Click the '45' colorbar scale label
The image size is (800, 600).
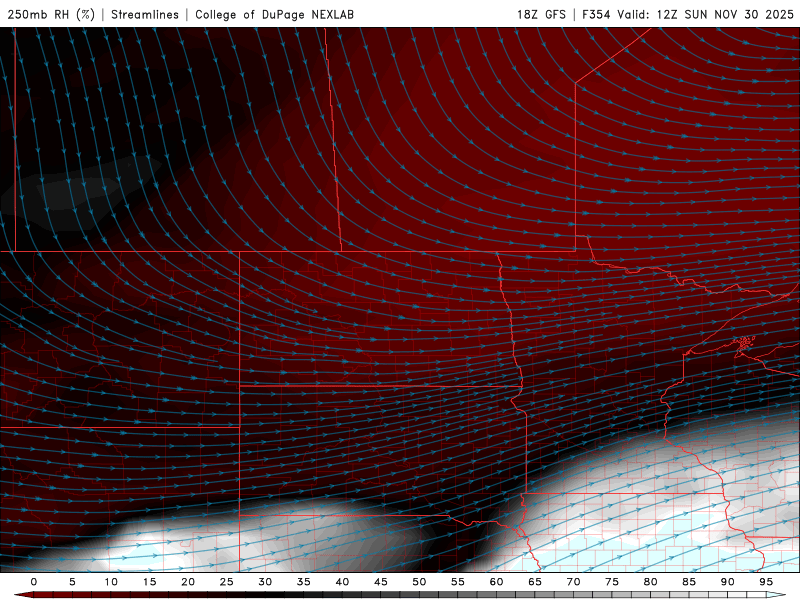pyautogui.click(x=381, y=582)
